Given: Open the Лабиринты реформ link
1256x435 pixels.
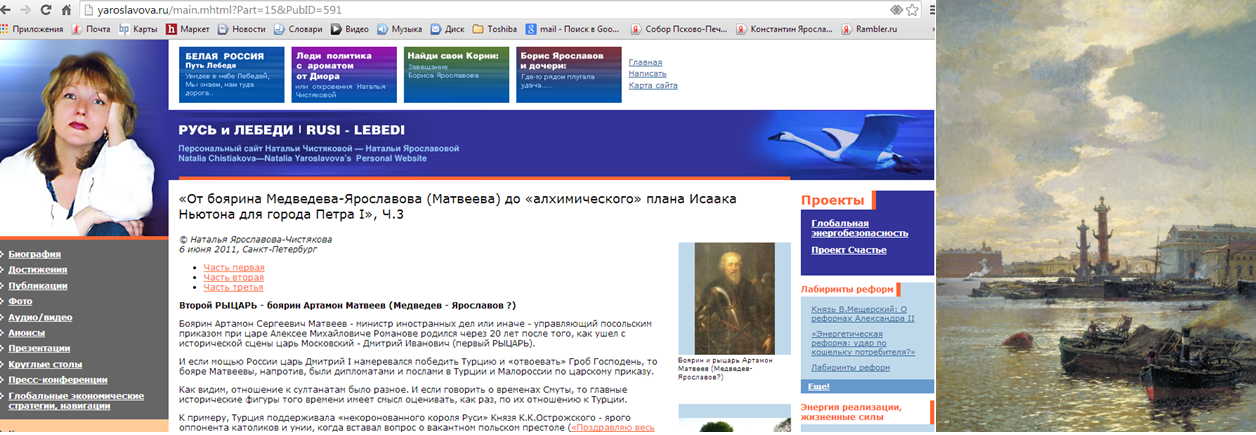Looking at the screenshot, I should [x=851, y=367].
